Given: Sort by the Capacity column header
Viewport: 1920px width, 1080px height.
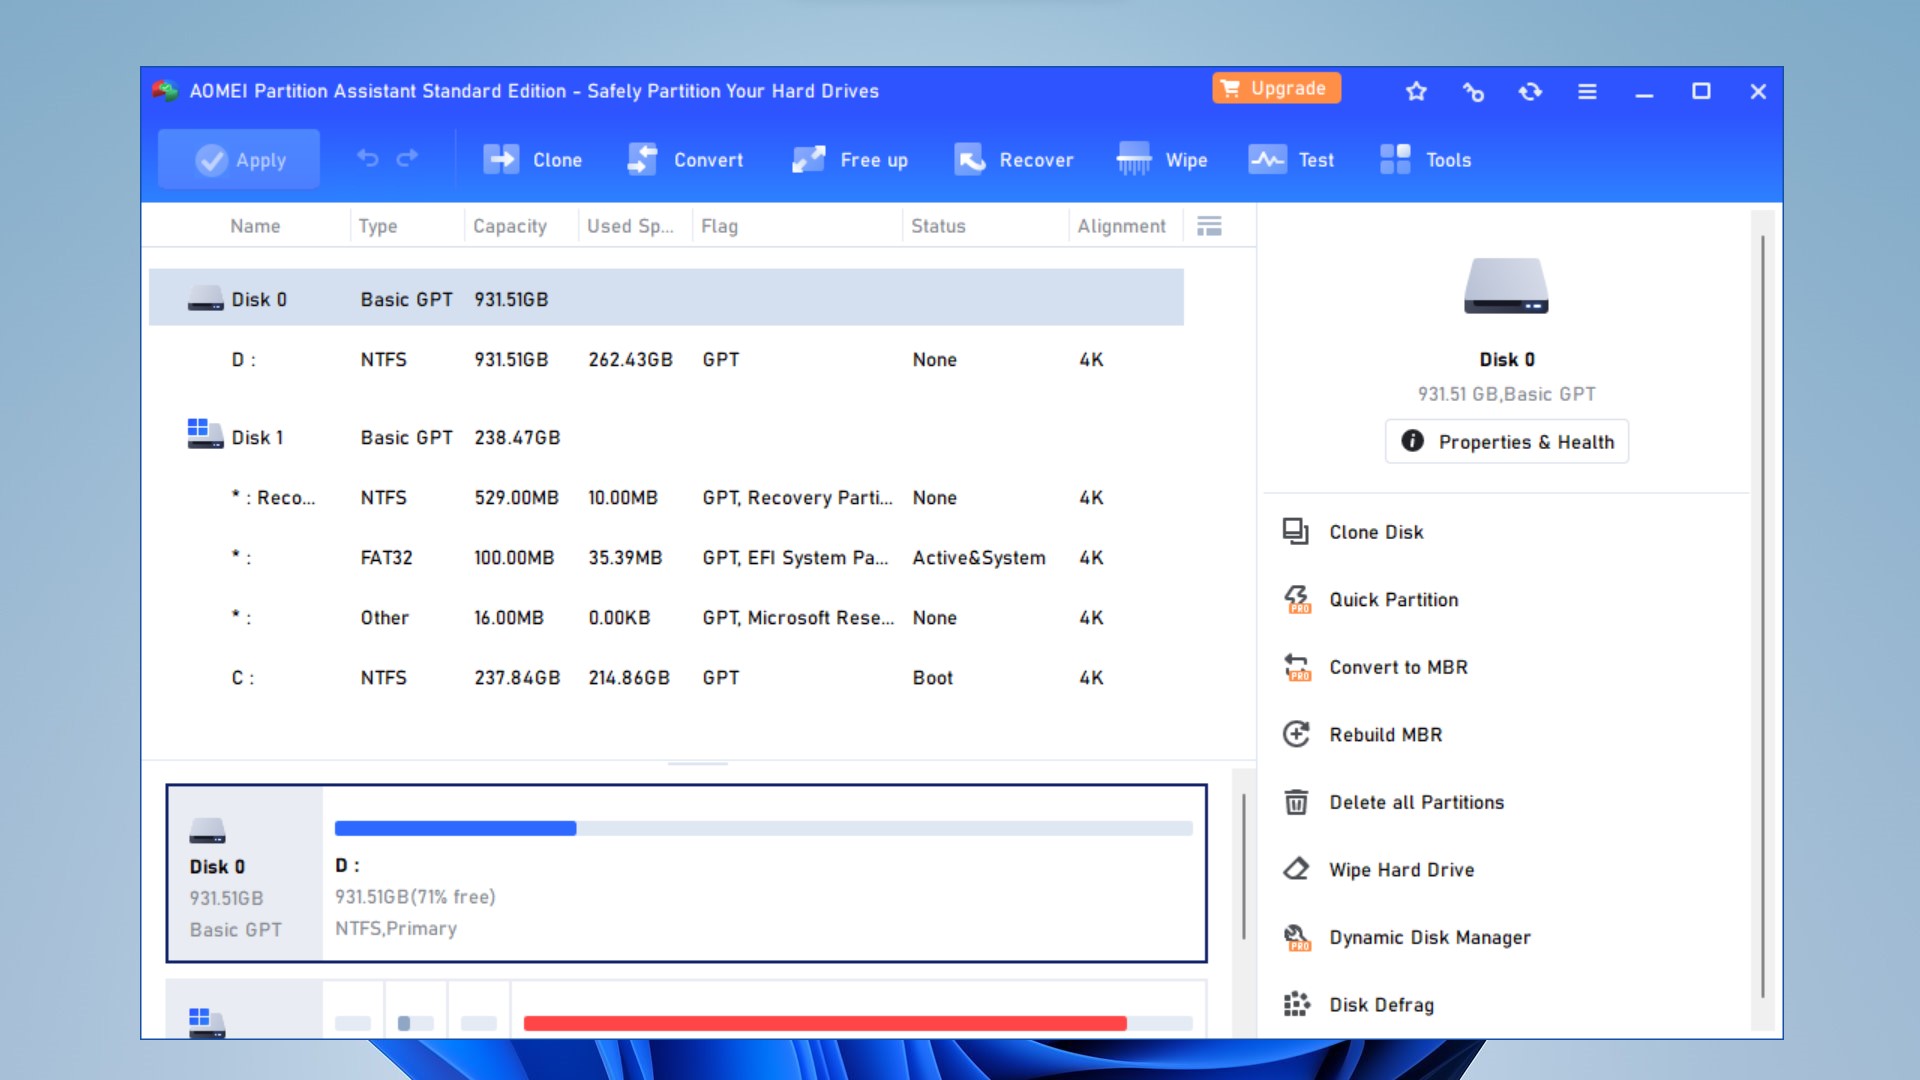Looking at the screenshot, I should 510,227.
